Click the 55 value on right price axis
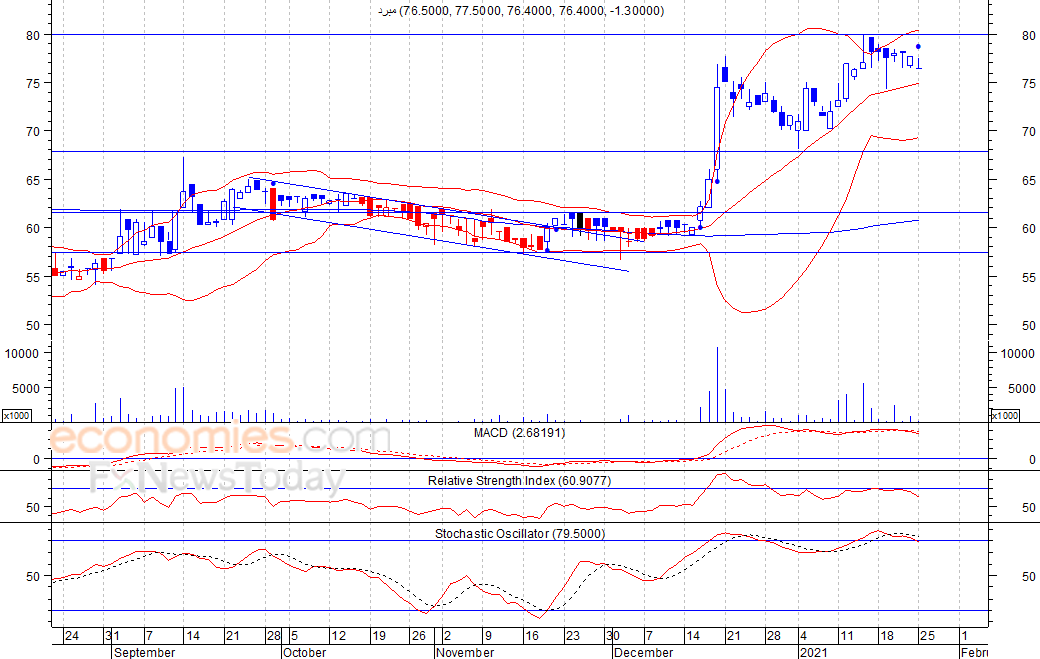The image size is (1040, 659). (x=1029, y=277)
